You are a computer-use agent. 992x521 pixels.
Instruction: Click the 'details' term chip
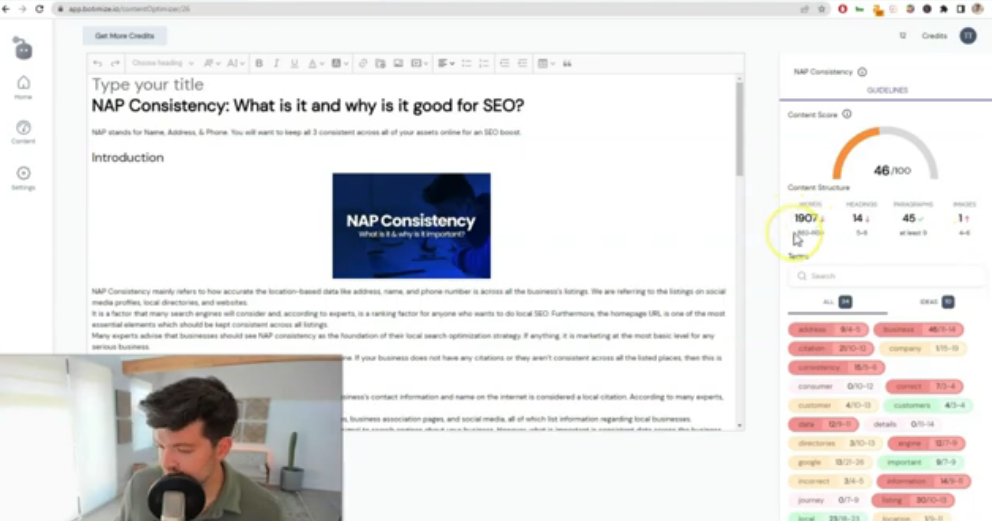pyautogui.click(x=903, y=424)
